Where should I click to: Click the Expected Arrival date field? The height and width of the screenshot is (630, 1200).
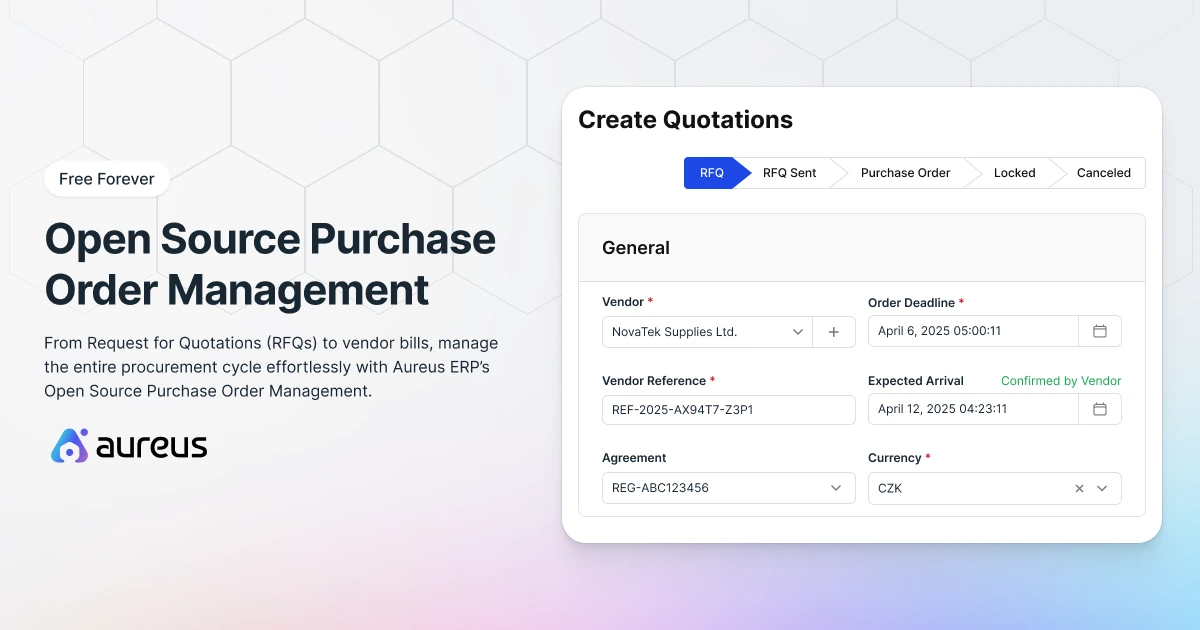point(972,409)
